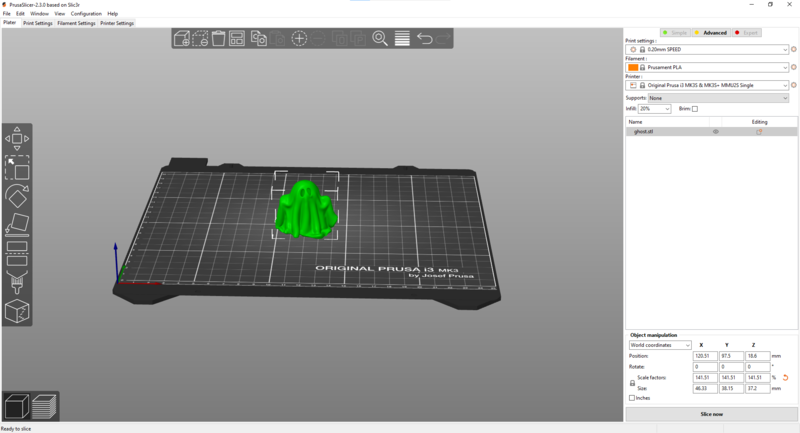Open the Edit menu
800x433 pixels.
coord(20,14)
